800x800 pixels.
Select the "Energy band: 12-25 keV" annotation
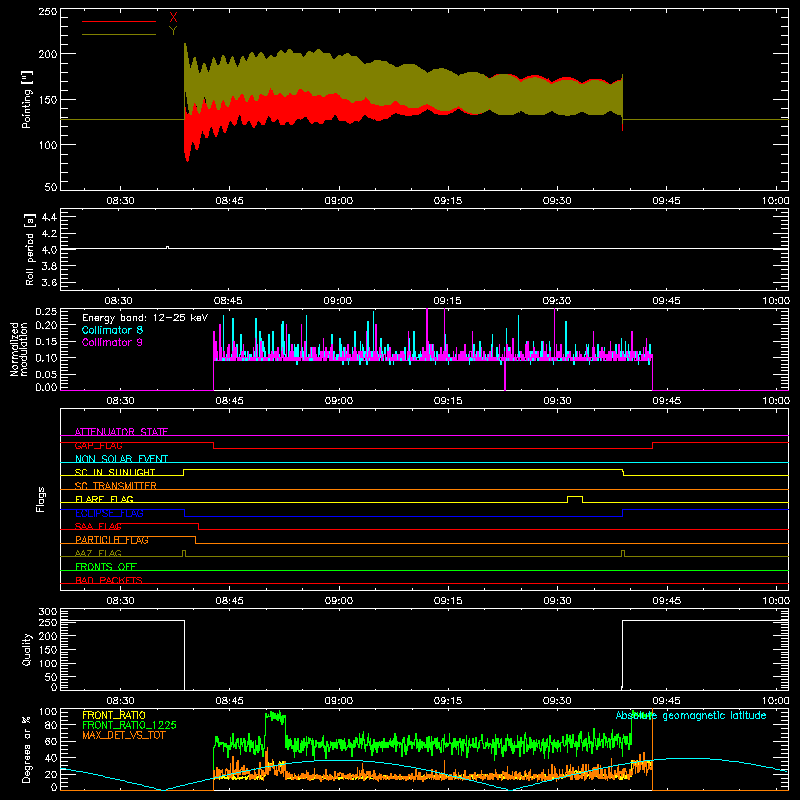145,318
